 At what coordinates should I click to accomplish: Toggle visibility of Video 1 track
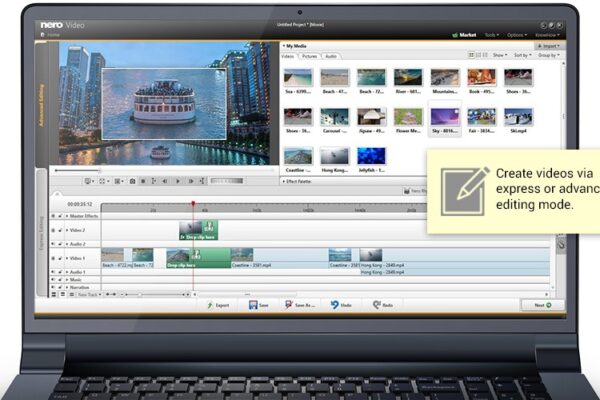[53, 258]
